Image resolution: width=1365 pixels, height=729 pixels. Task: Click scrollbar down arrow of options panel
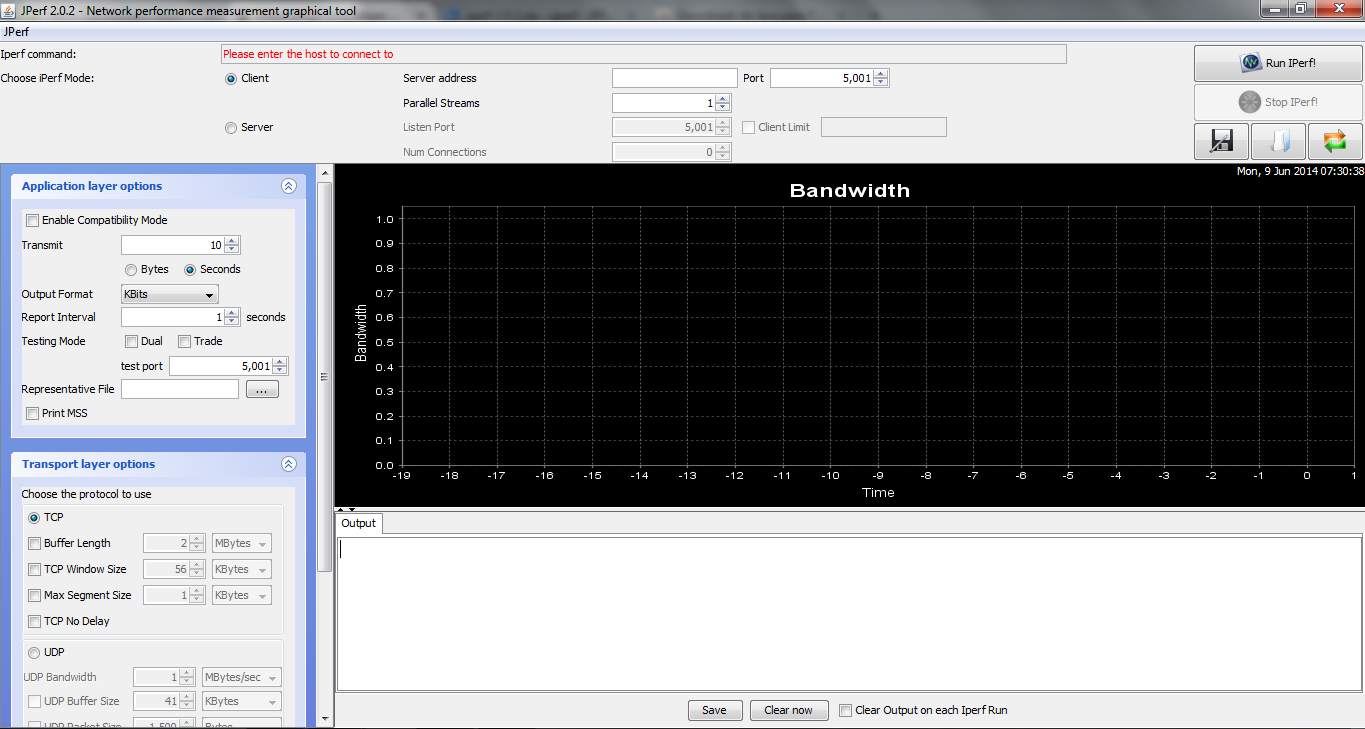click(x=324, y=717)
